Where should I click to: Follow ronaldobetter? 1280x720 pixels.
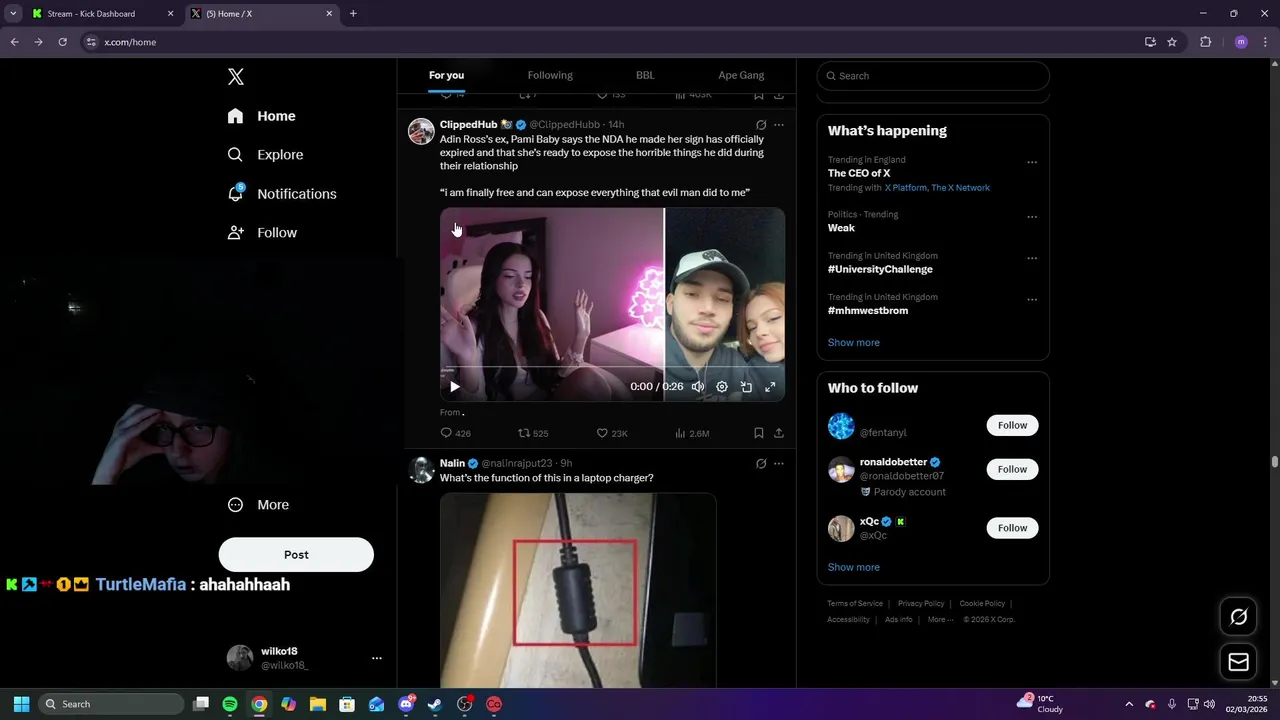point(1012,469)
